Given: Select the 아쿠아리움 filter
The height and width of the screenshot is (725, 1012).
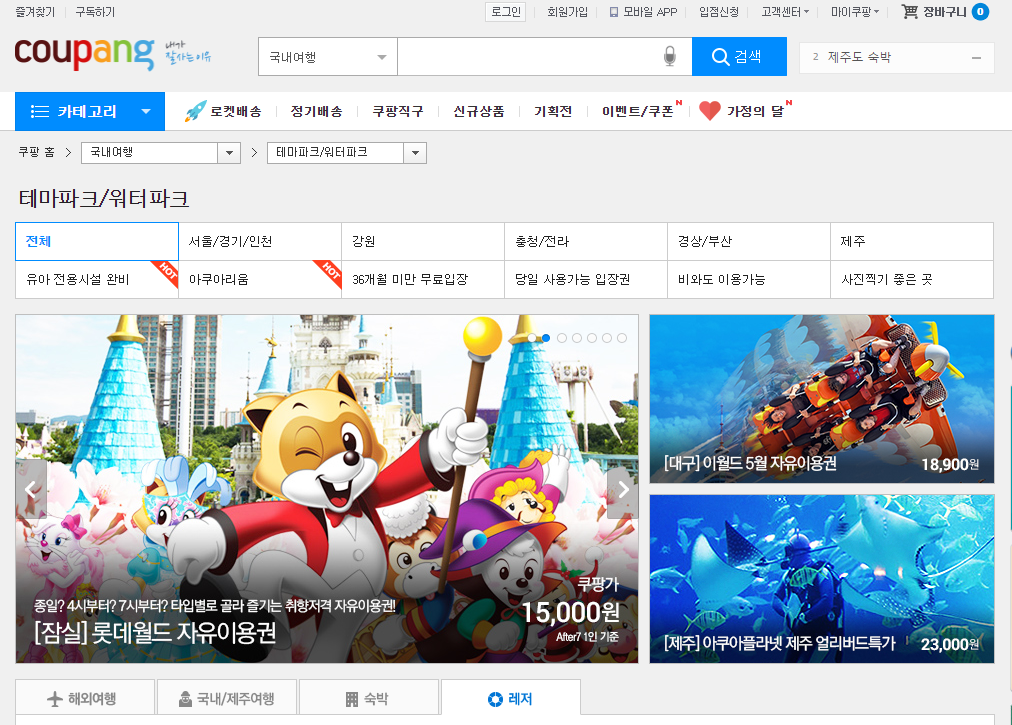Looking at the screenshot, I should click(x=260, y=280).
